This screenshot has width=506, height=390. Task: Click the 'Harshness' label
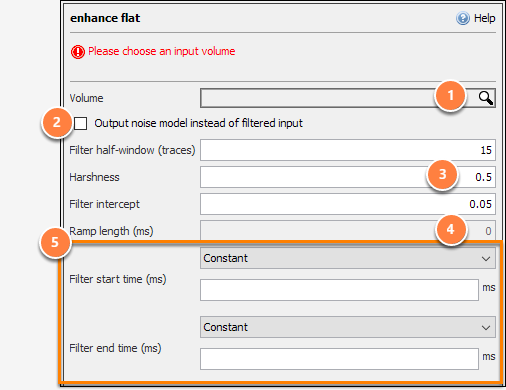[94, 177]
